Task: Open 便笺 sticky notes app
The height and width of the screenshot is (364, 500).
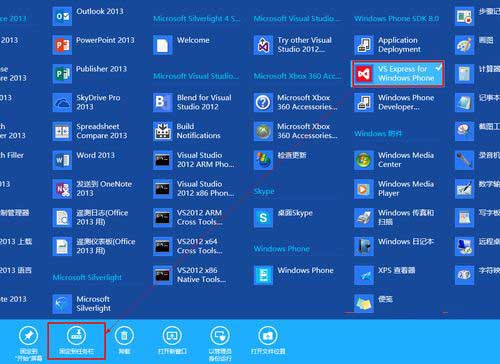Action: (374, 304)
